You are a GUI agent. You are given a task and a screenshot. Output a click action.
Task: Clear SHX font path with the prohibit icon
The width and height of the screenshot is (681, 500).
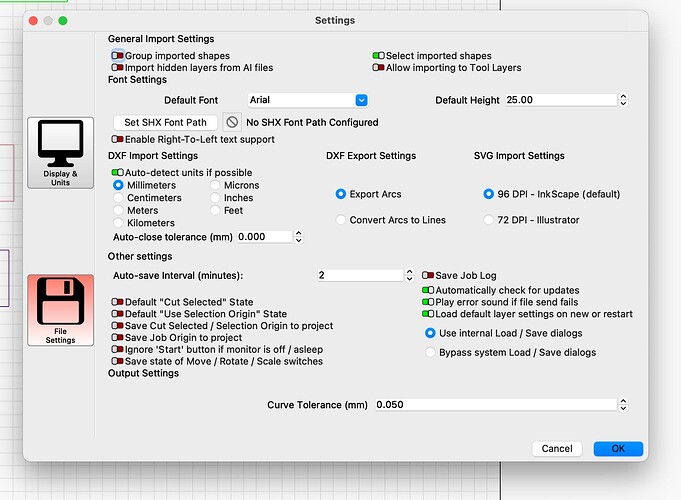(x=232, y=122)
